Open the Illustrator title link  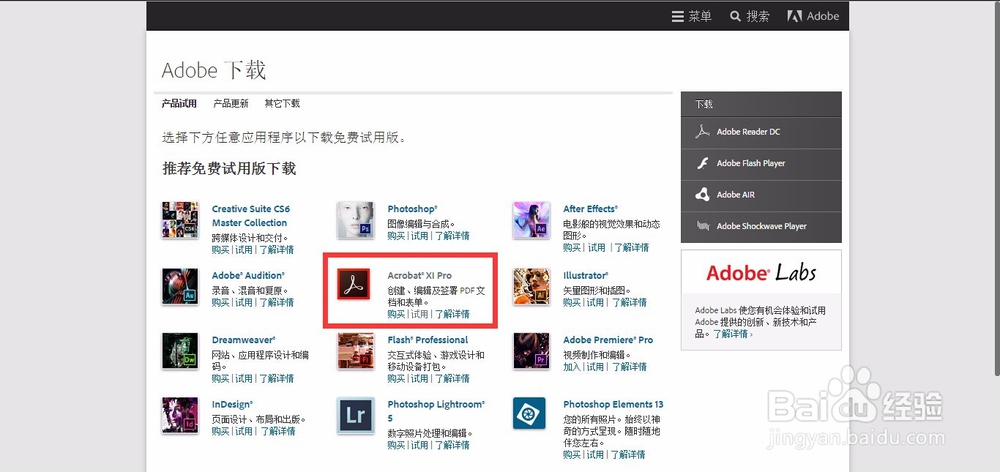pos(585,276)
